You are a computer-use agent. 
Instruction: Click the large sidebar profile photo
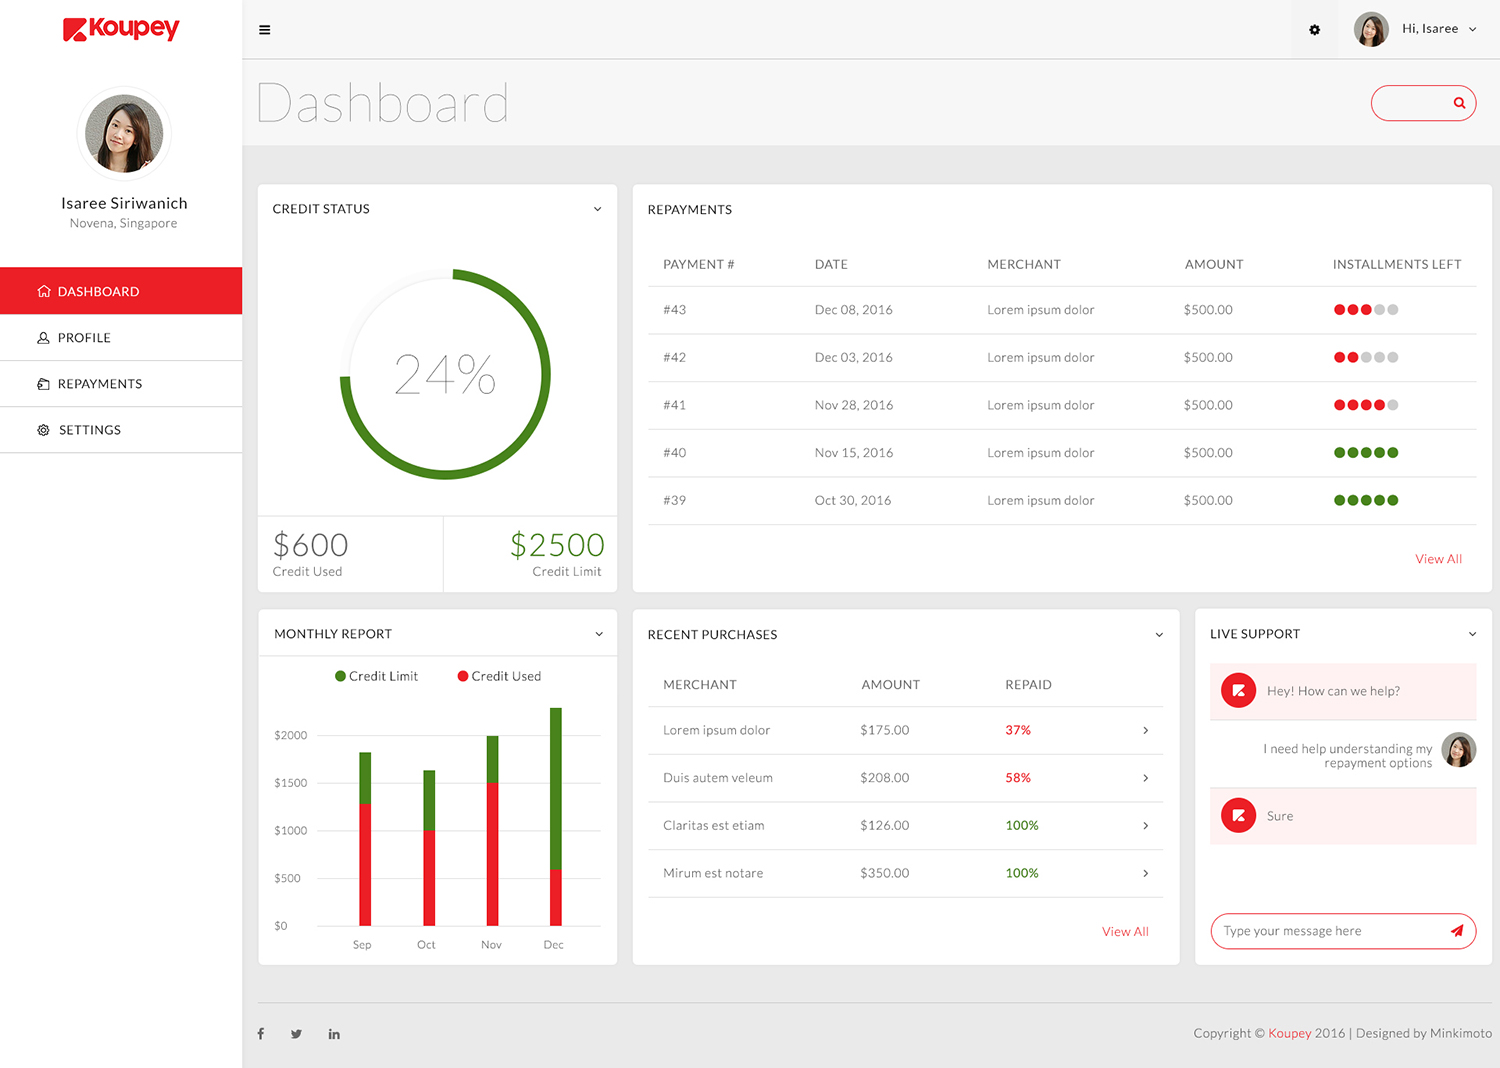tap(124, 134)
